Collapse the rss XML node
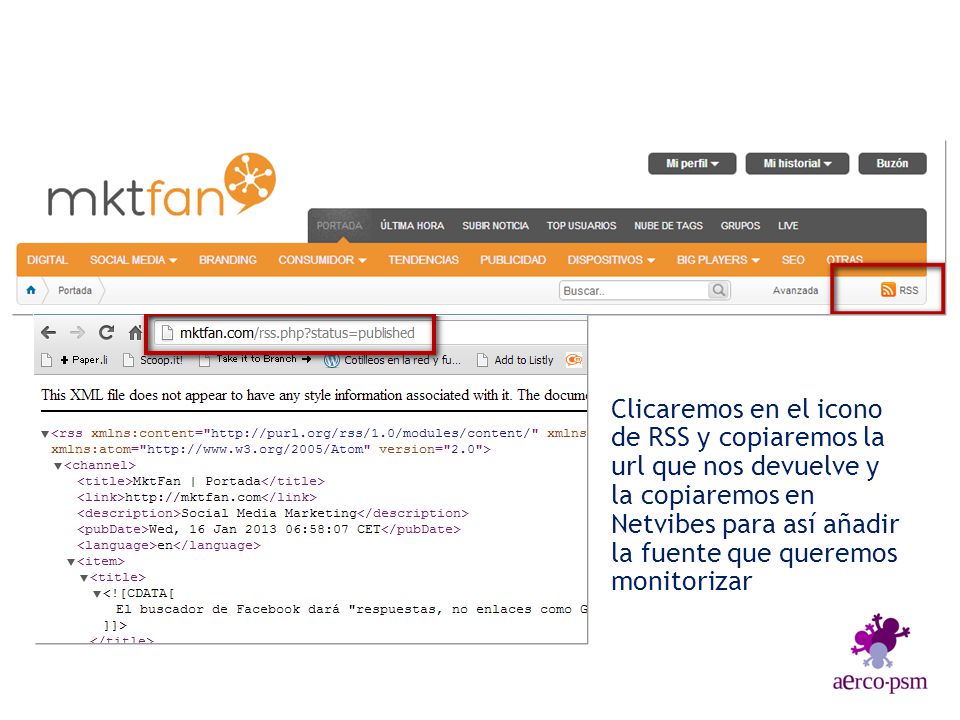The width and height of the screenshot is (960, 720). pyautogui.click(x=45, y=434)
